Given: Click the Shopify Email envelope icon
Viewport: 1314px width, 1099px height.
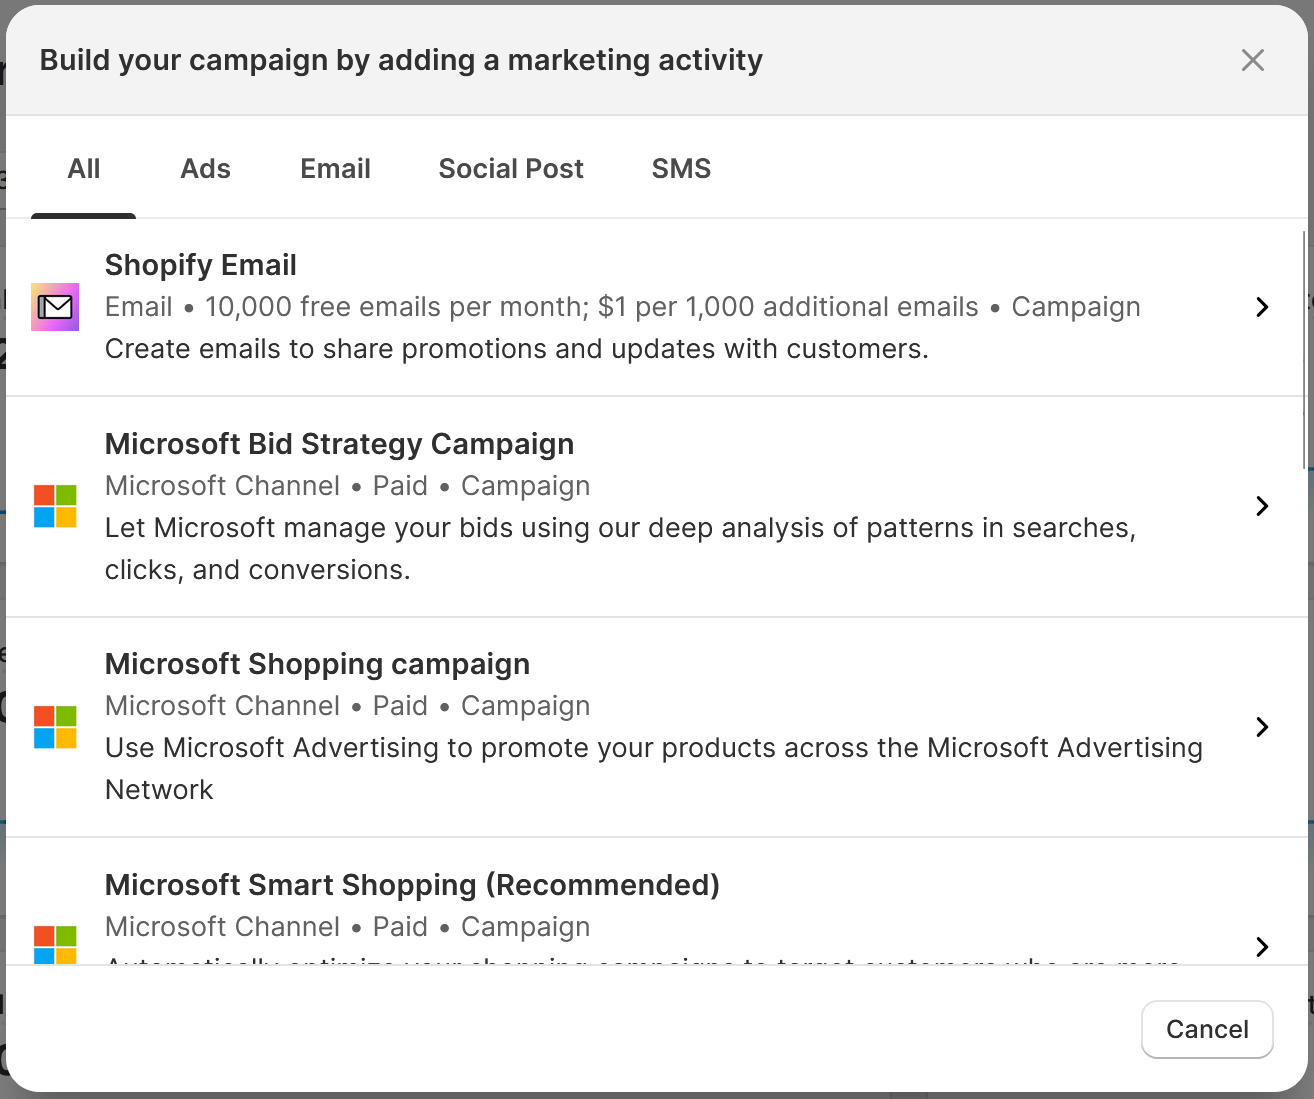Looking at the screenshot, I should 55,307.
